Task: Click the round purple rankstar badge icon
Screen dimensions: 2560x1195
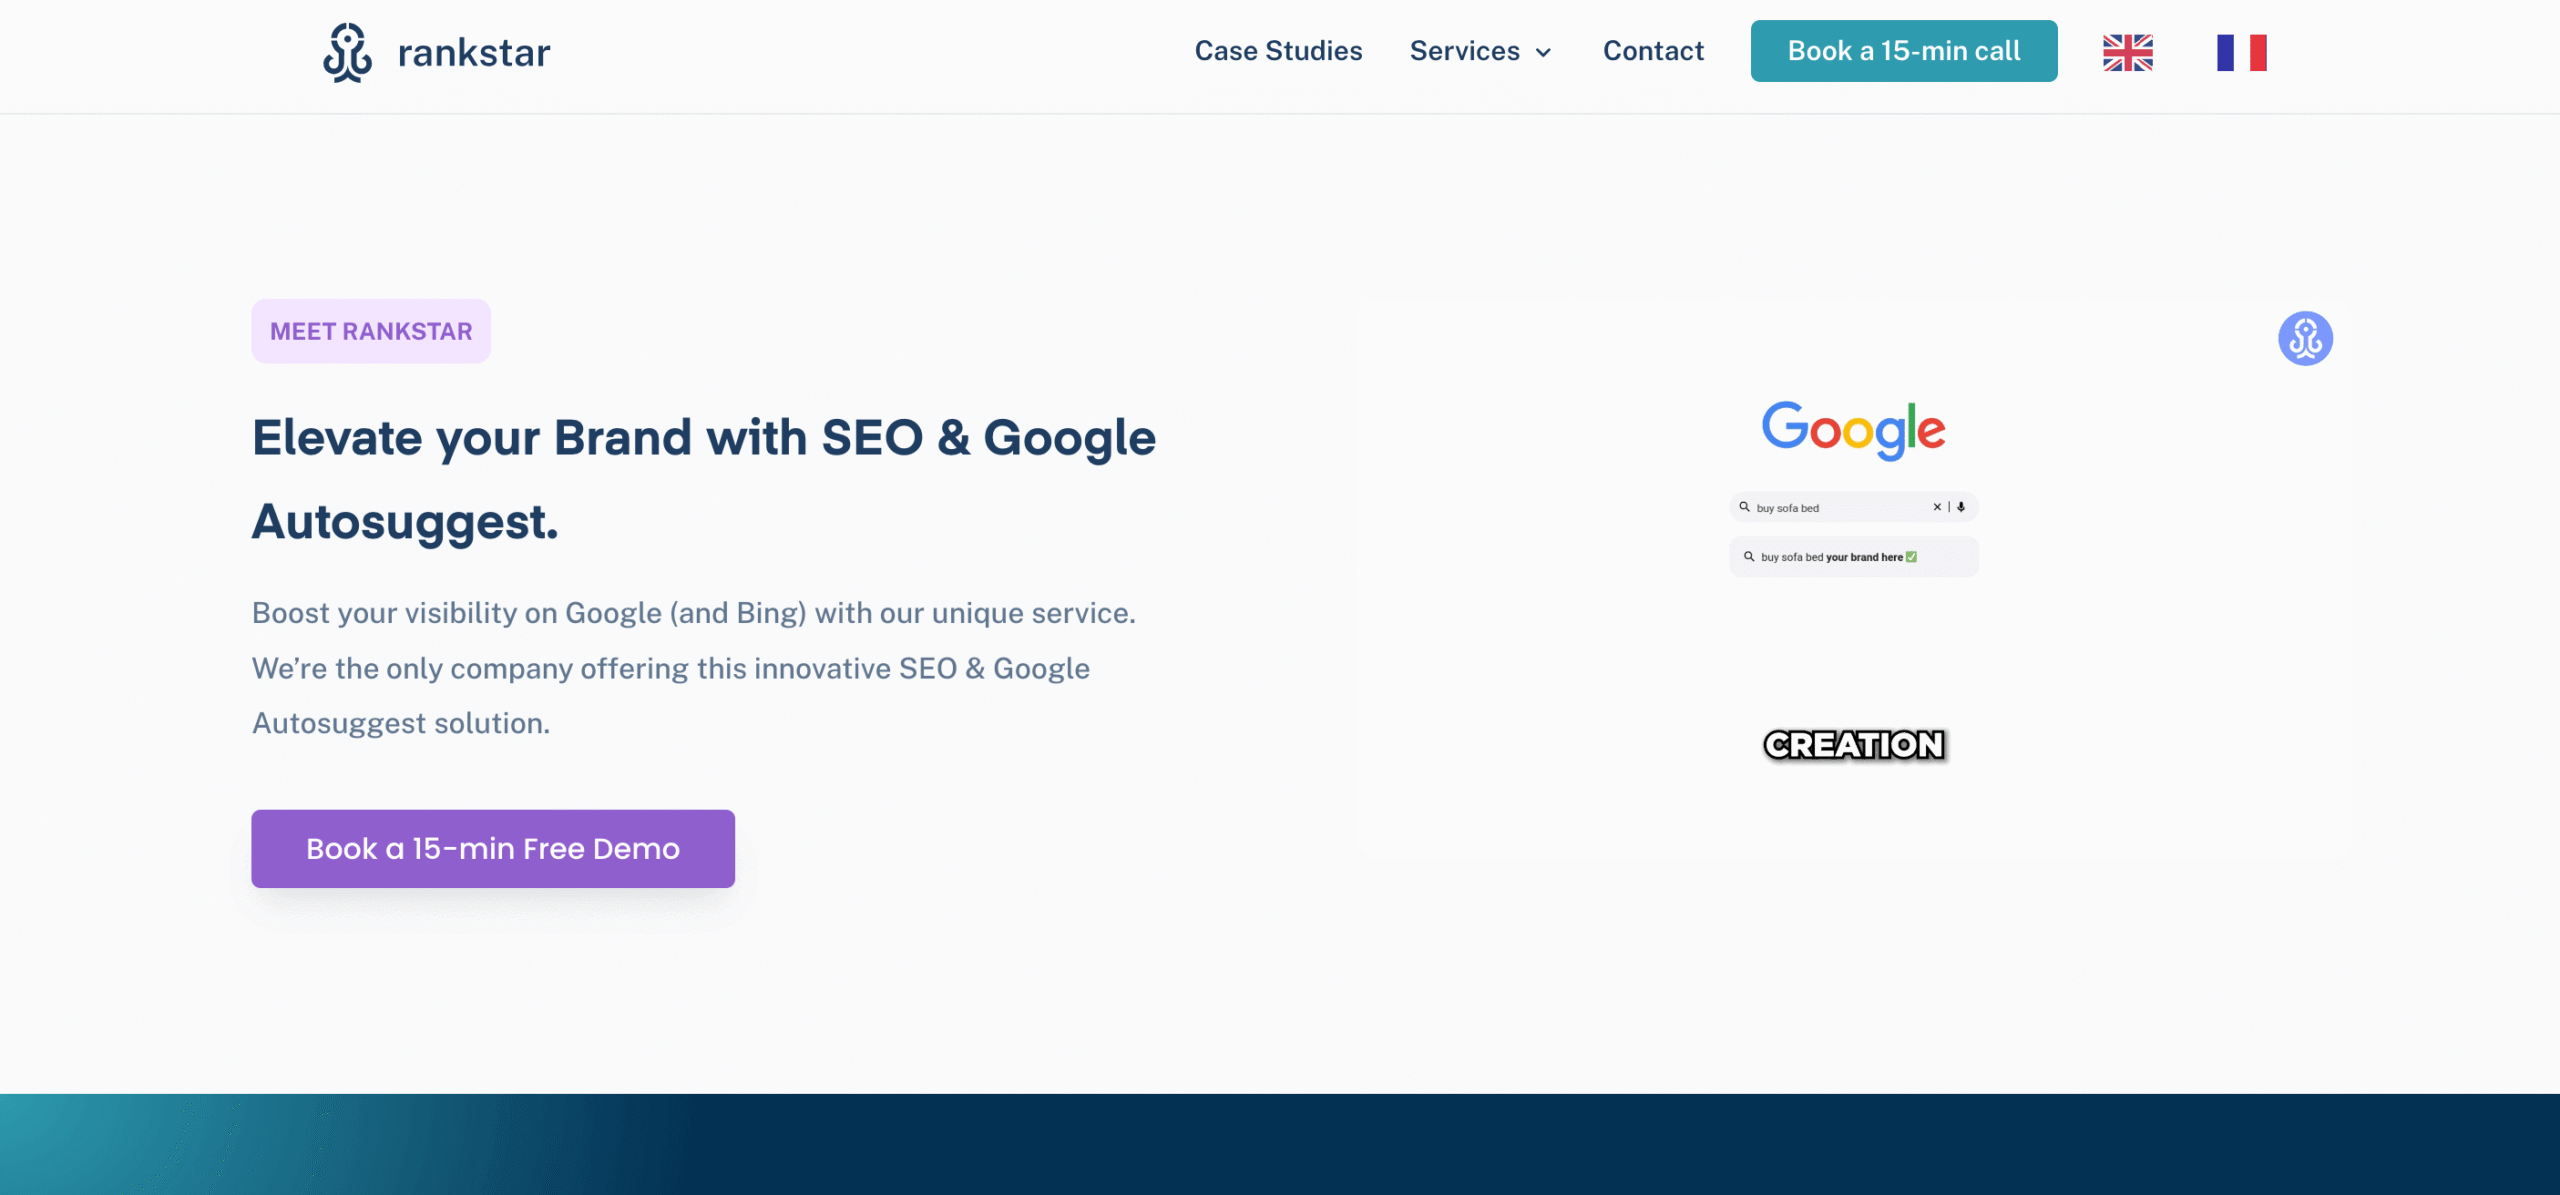Action: [2305, 339]
